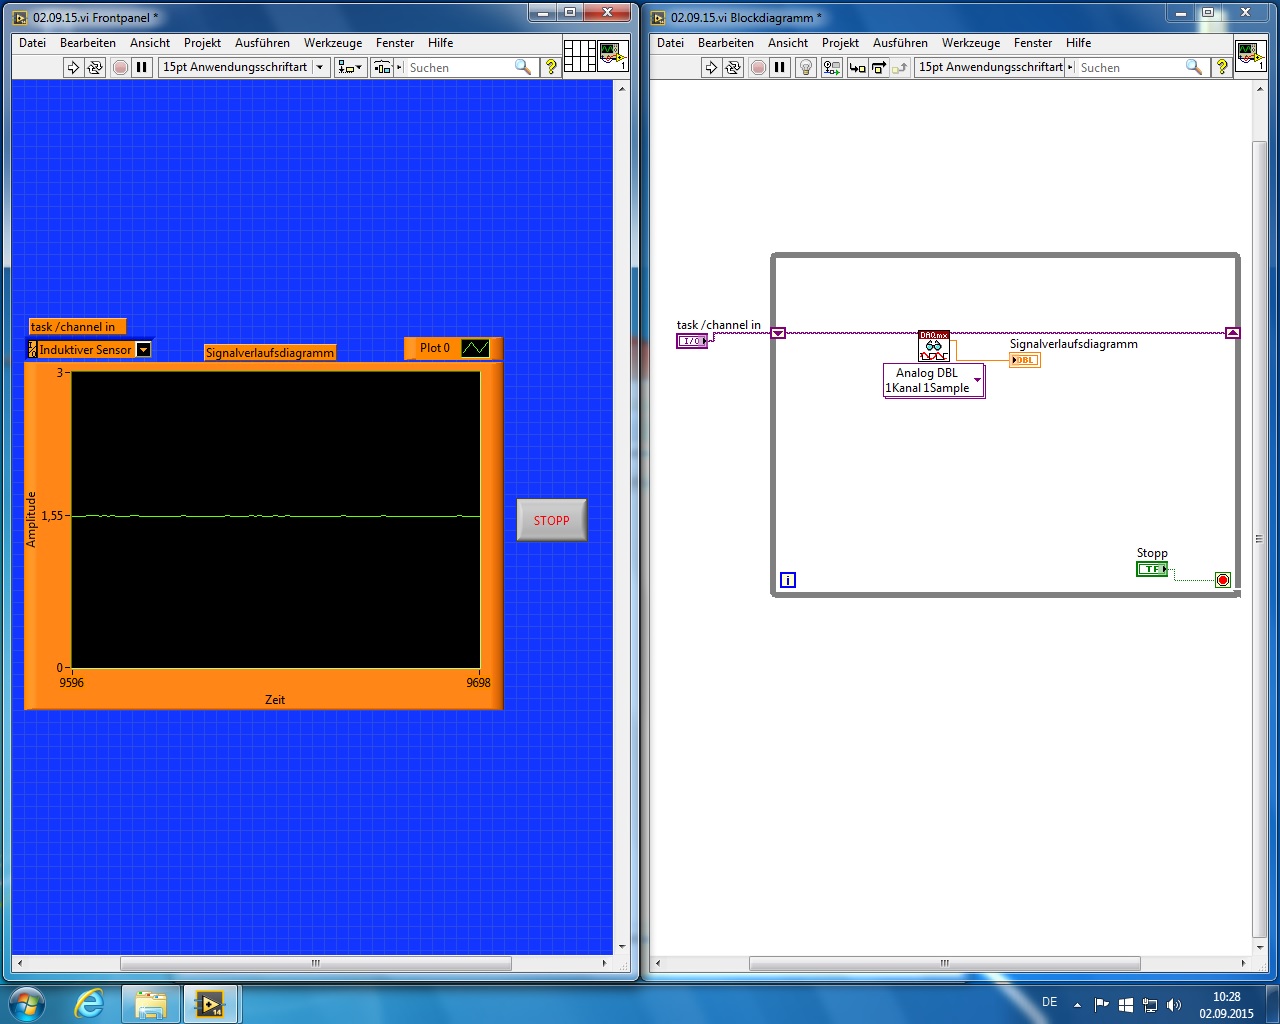Click the Step Over debugging button
Image resolution: width=1280 pixels, height=1024 pixels.
tap(879, 67)
